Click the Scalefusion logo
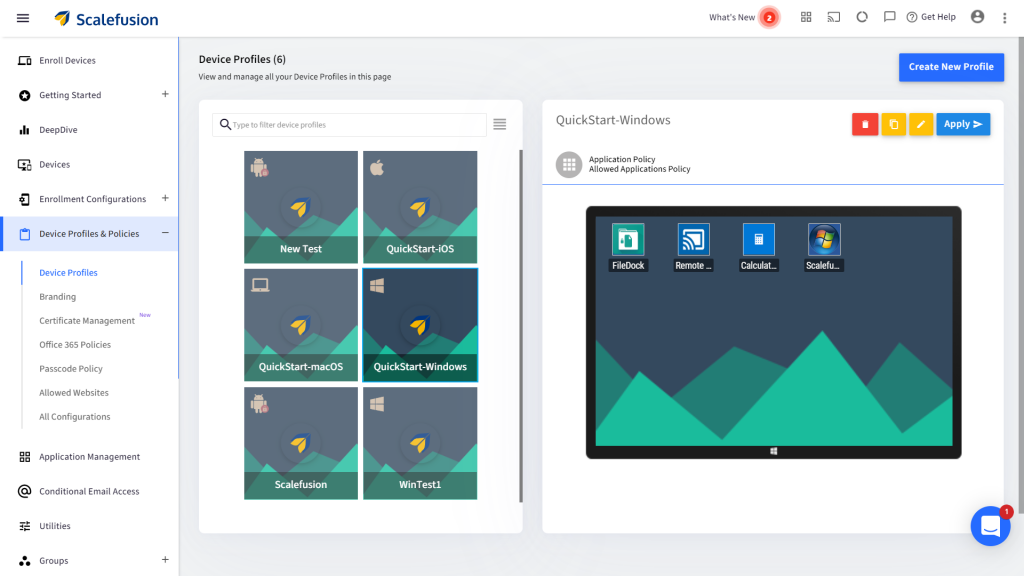The width and height of the screenshot is (1024, 576). pos(106,19)
